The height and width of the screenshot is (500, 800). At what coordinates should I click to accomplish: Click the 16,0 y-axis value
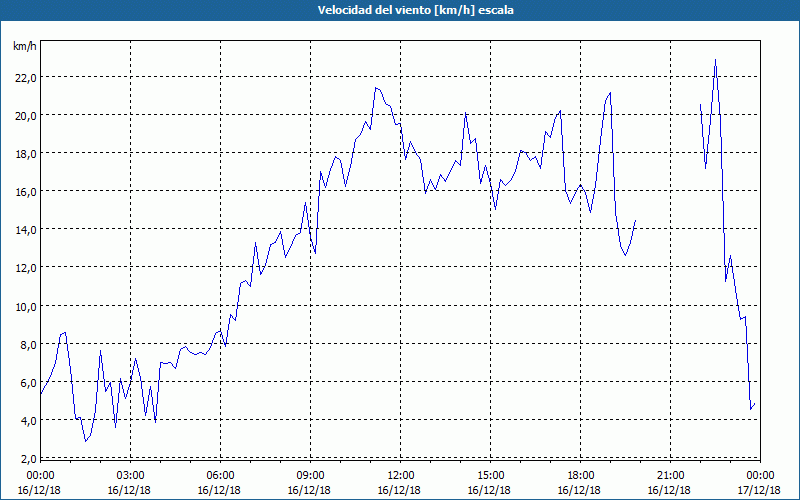(26, 191)
